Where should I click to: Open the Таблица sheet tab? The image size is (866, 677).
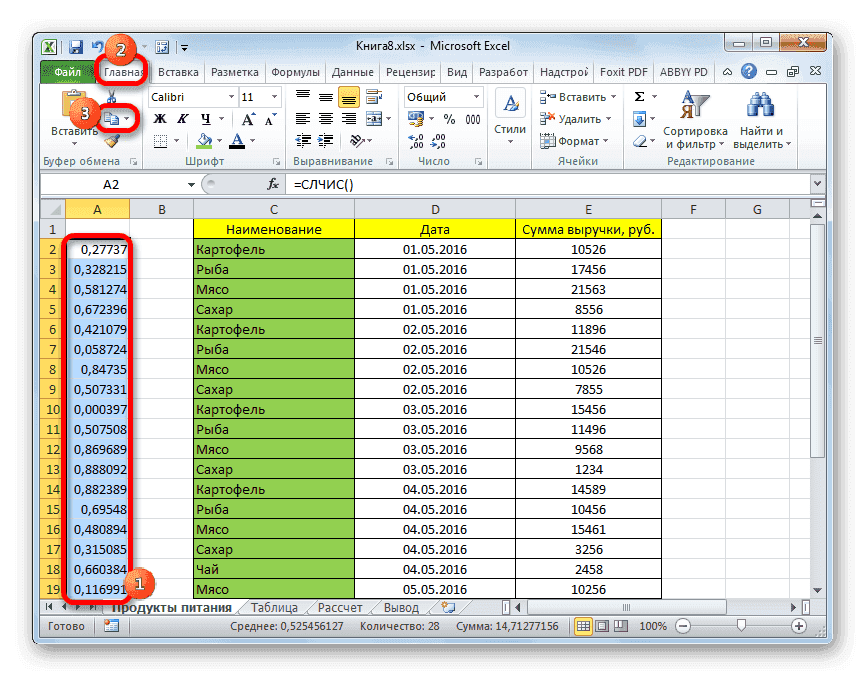[x=276, y=606]
